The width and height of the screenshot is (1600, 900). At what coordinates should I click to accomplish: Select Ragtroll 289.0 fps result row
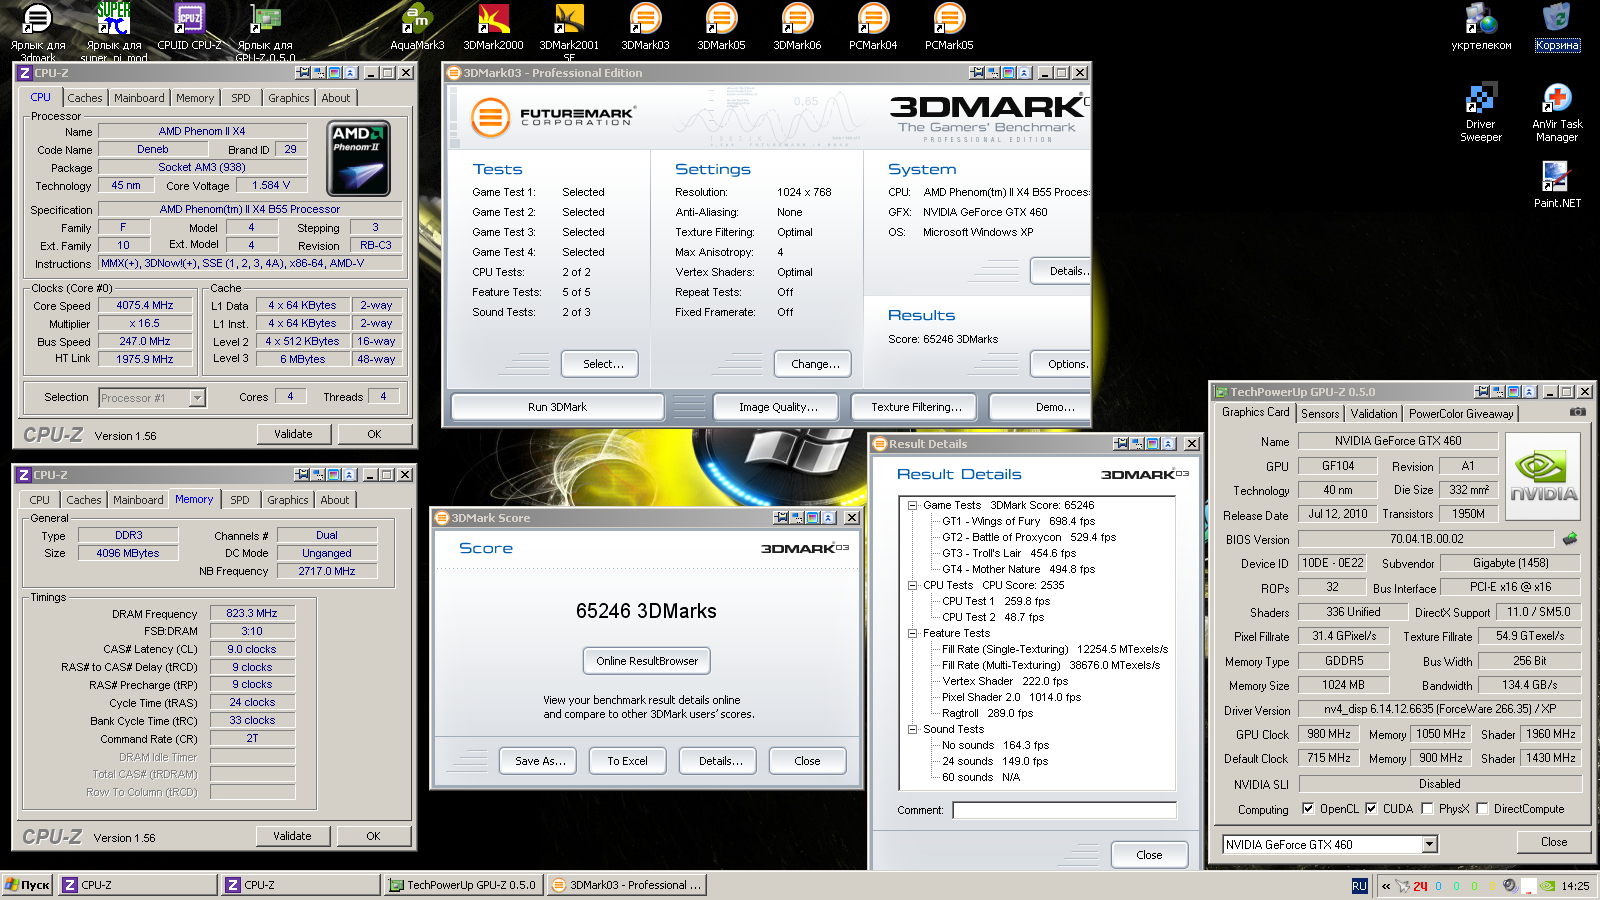coord(987,713)
